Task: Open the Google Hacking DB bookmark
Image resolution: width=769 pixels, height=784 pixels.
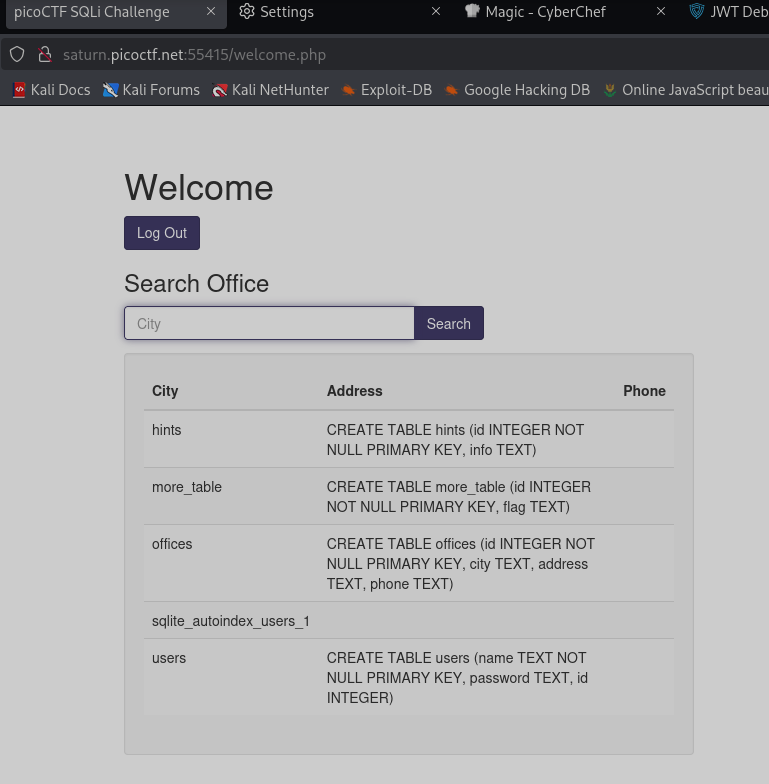Action: (517, 90)
